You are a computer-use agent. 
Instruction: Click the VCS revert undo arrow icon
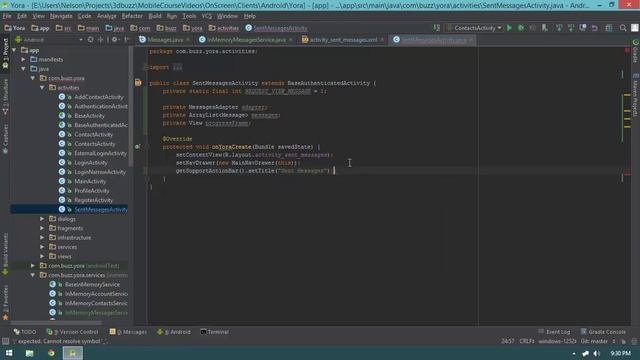point(595,28)
